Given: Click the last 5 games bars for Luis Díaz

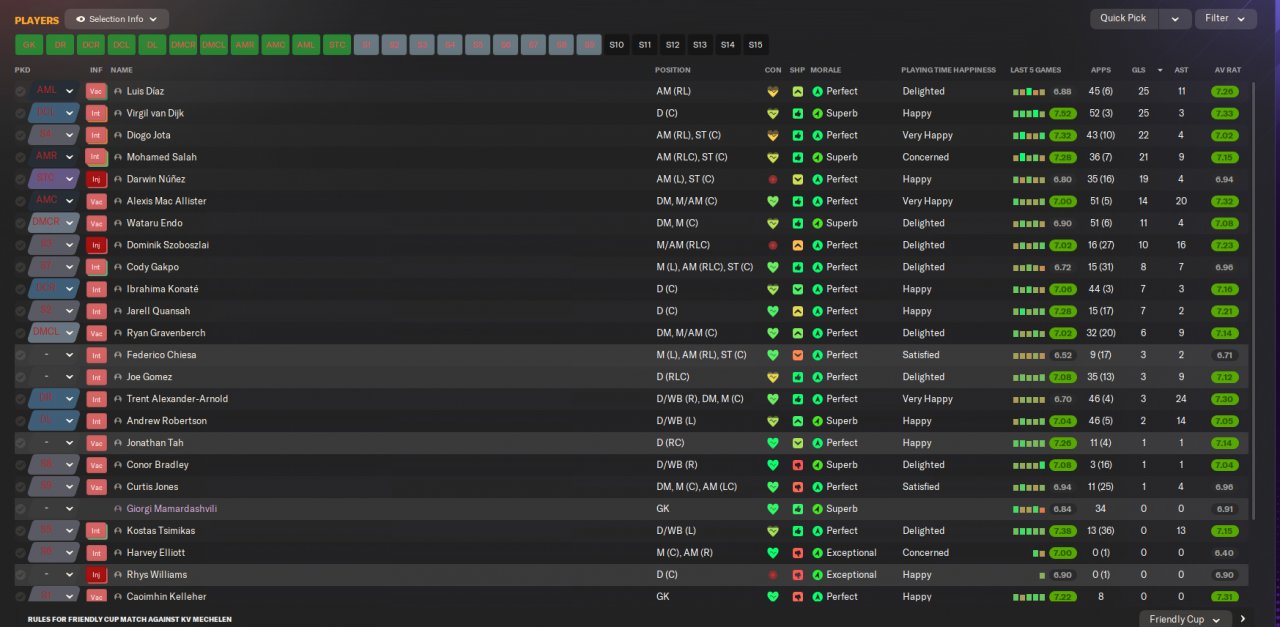Looking at the screenshot, I should (1029, 92).
